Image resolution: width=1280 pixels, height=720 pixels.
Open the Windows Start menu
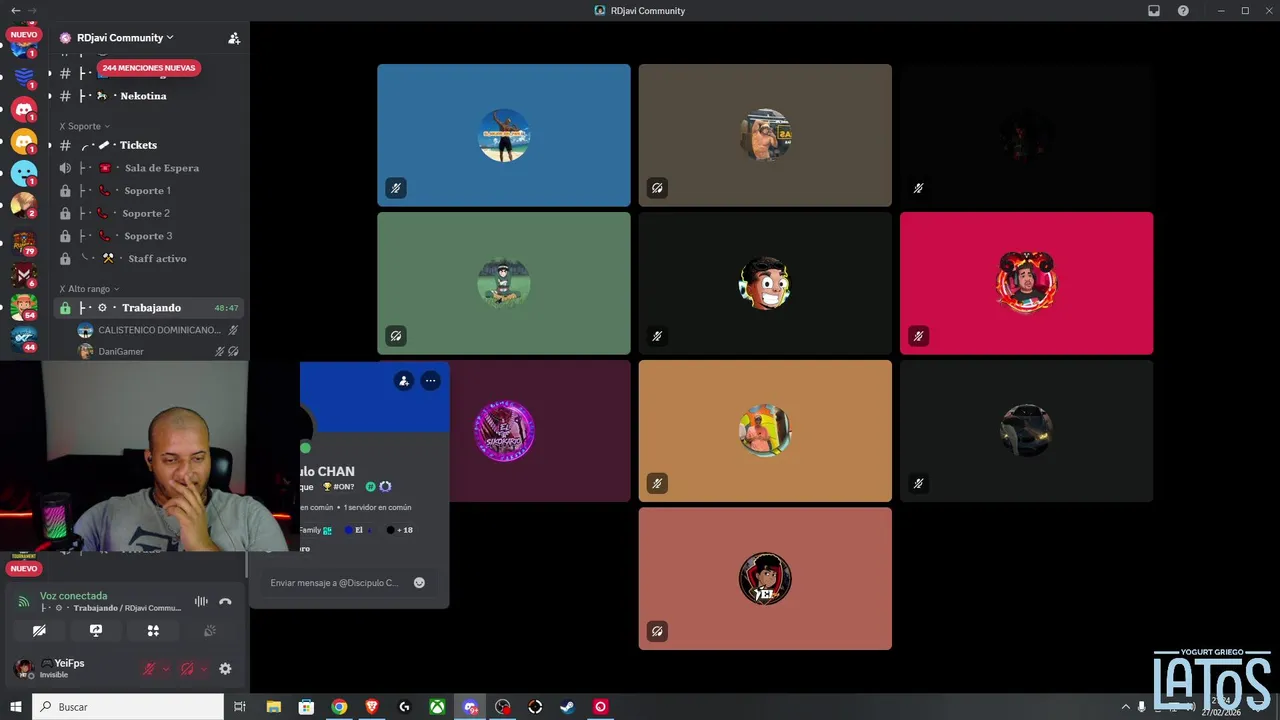coord(15,707)
